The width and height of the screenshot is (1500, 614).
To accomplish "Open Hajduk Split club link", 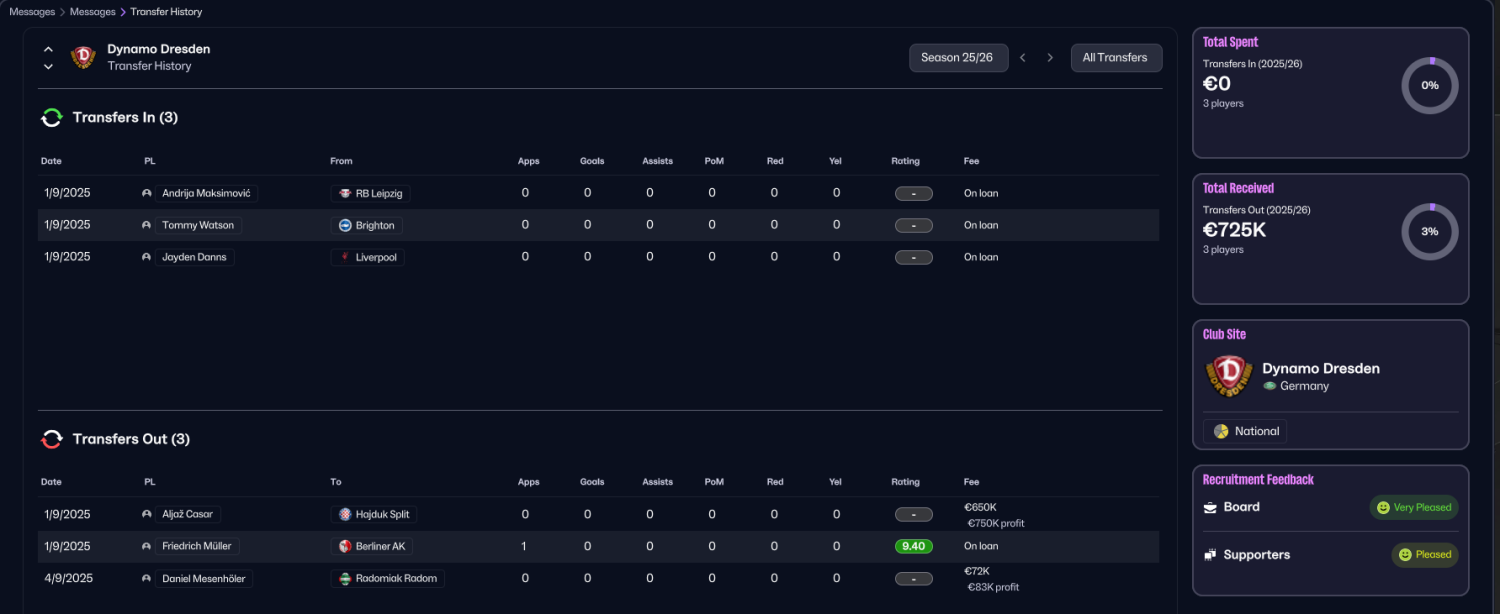I will click(x=373, y=514).
